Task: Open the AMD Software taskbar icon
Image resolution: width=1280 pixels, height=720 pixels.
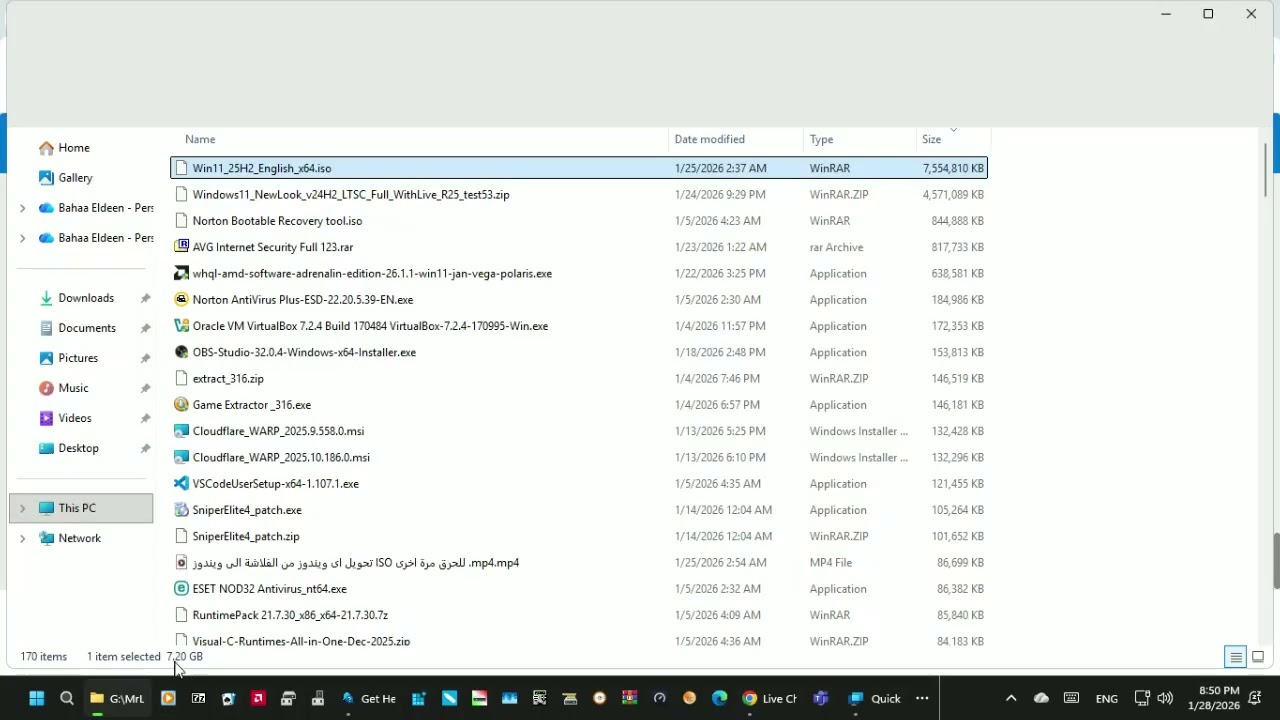Action: (258, 699)
